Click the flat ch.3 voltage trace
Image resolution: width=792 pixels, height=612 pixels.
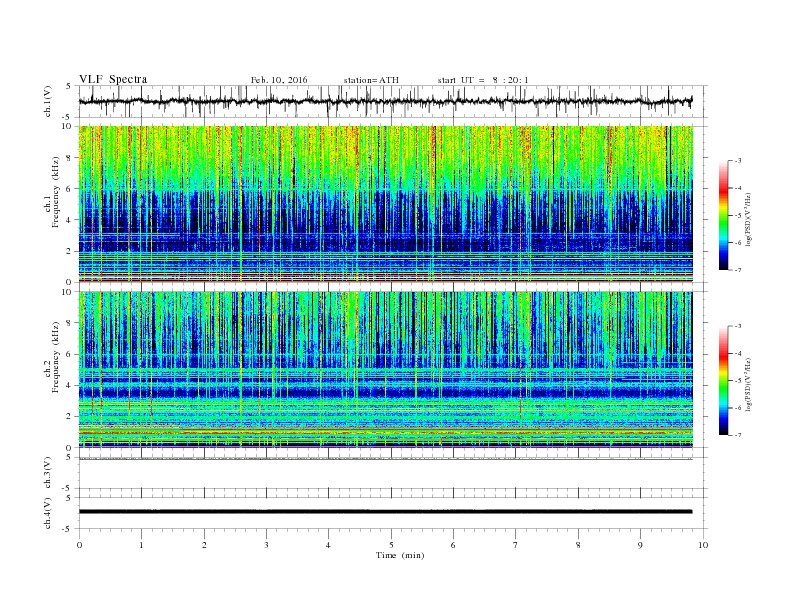click(x=385, y=459)
